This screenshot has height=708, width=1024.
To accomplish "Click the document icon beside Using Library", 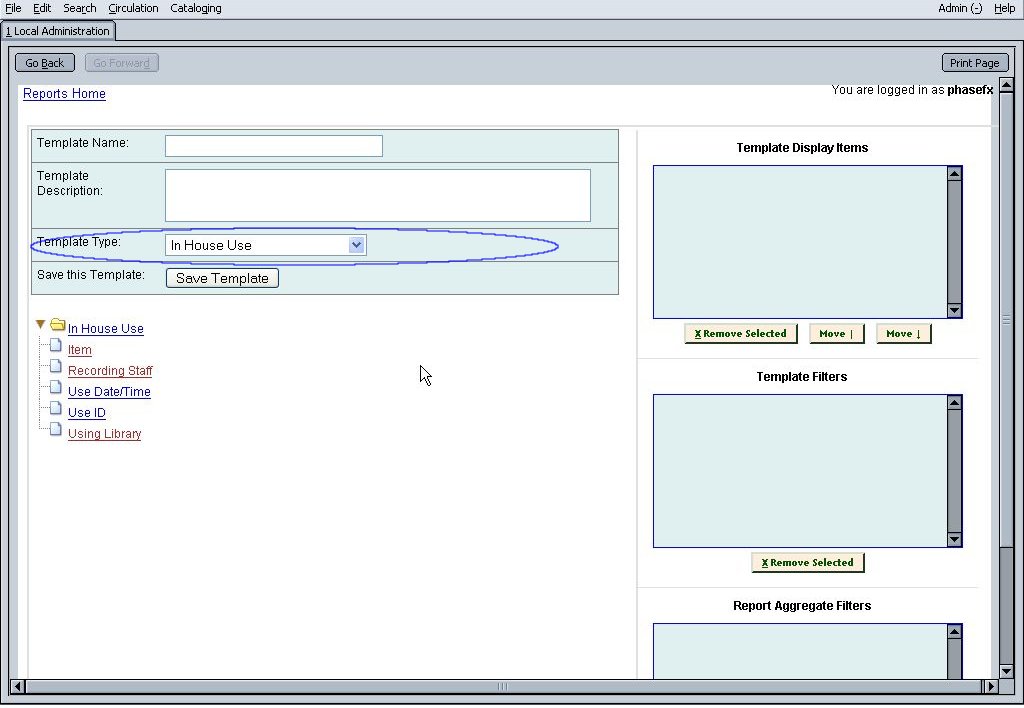I will [56, 430].
